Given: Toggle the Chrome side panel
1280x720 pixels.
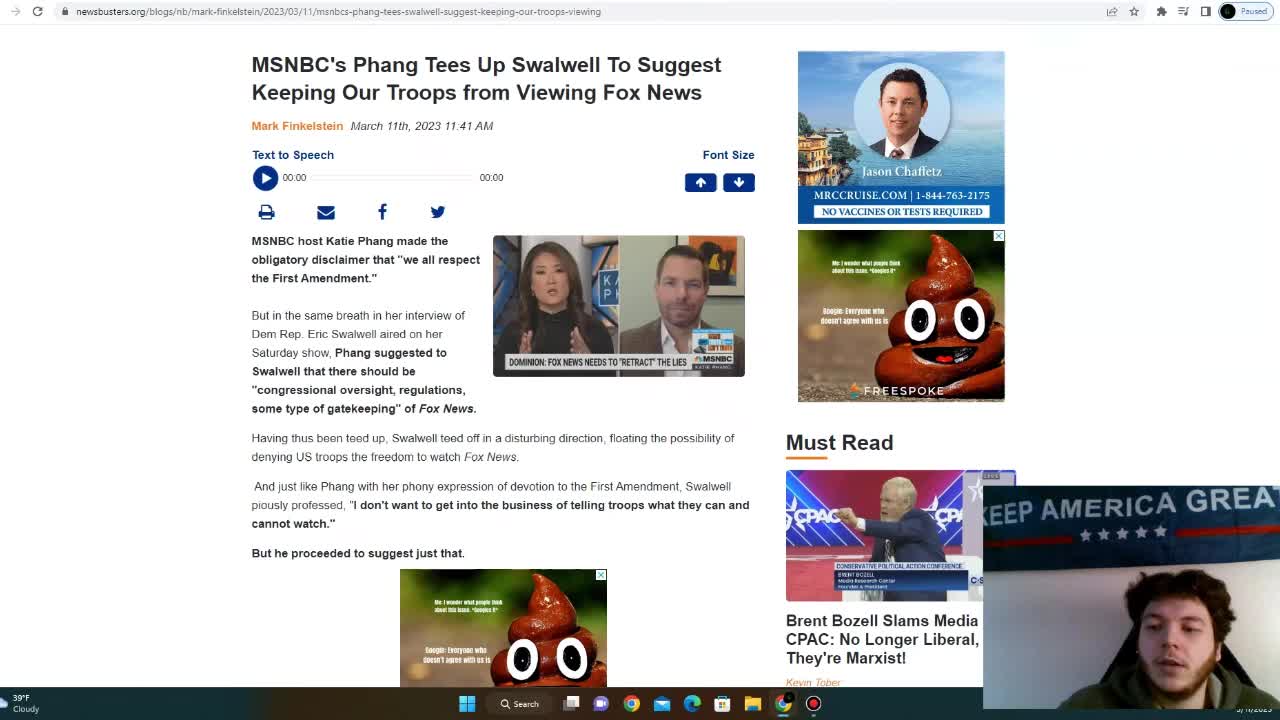Looking at the screenshot, I should (x=1205, y=11).
